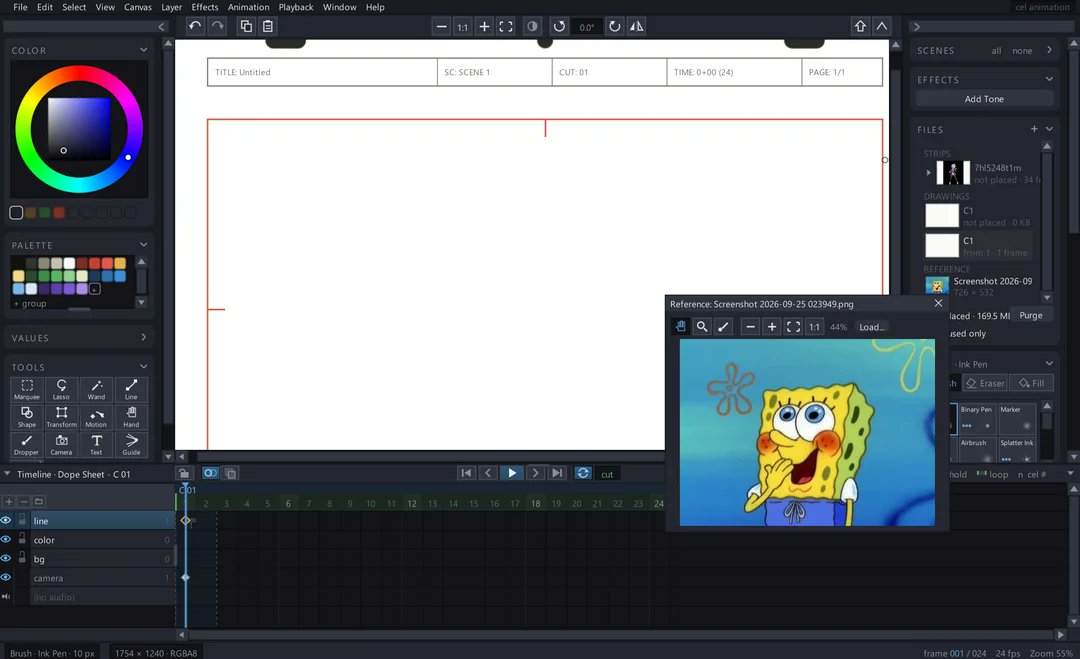
Task: Select the Wand tool
Action: (96, 389)
